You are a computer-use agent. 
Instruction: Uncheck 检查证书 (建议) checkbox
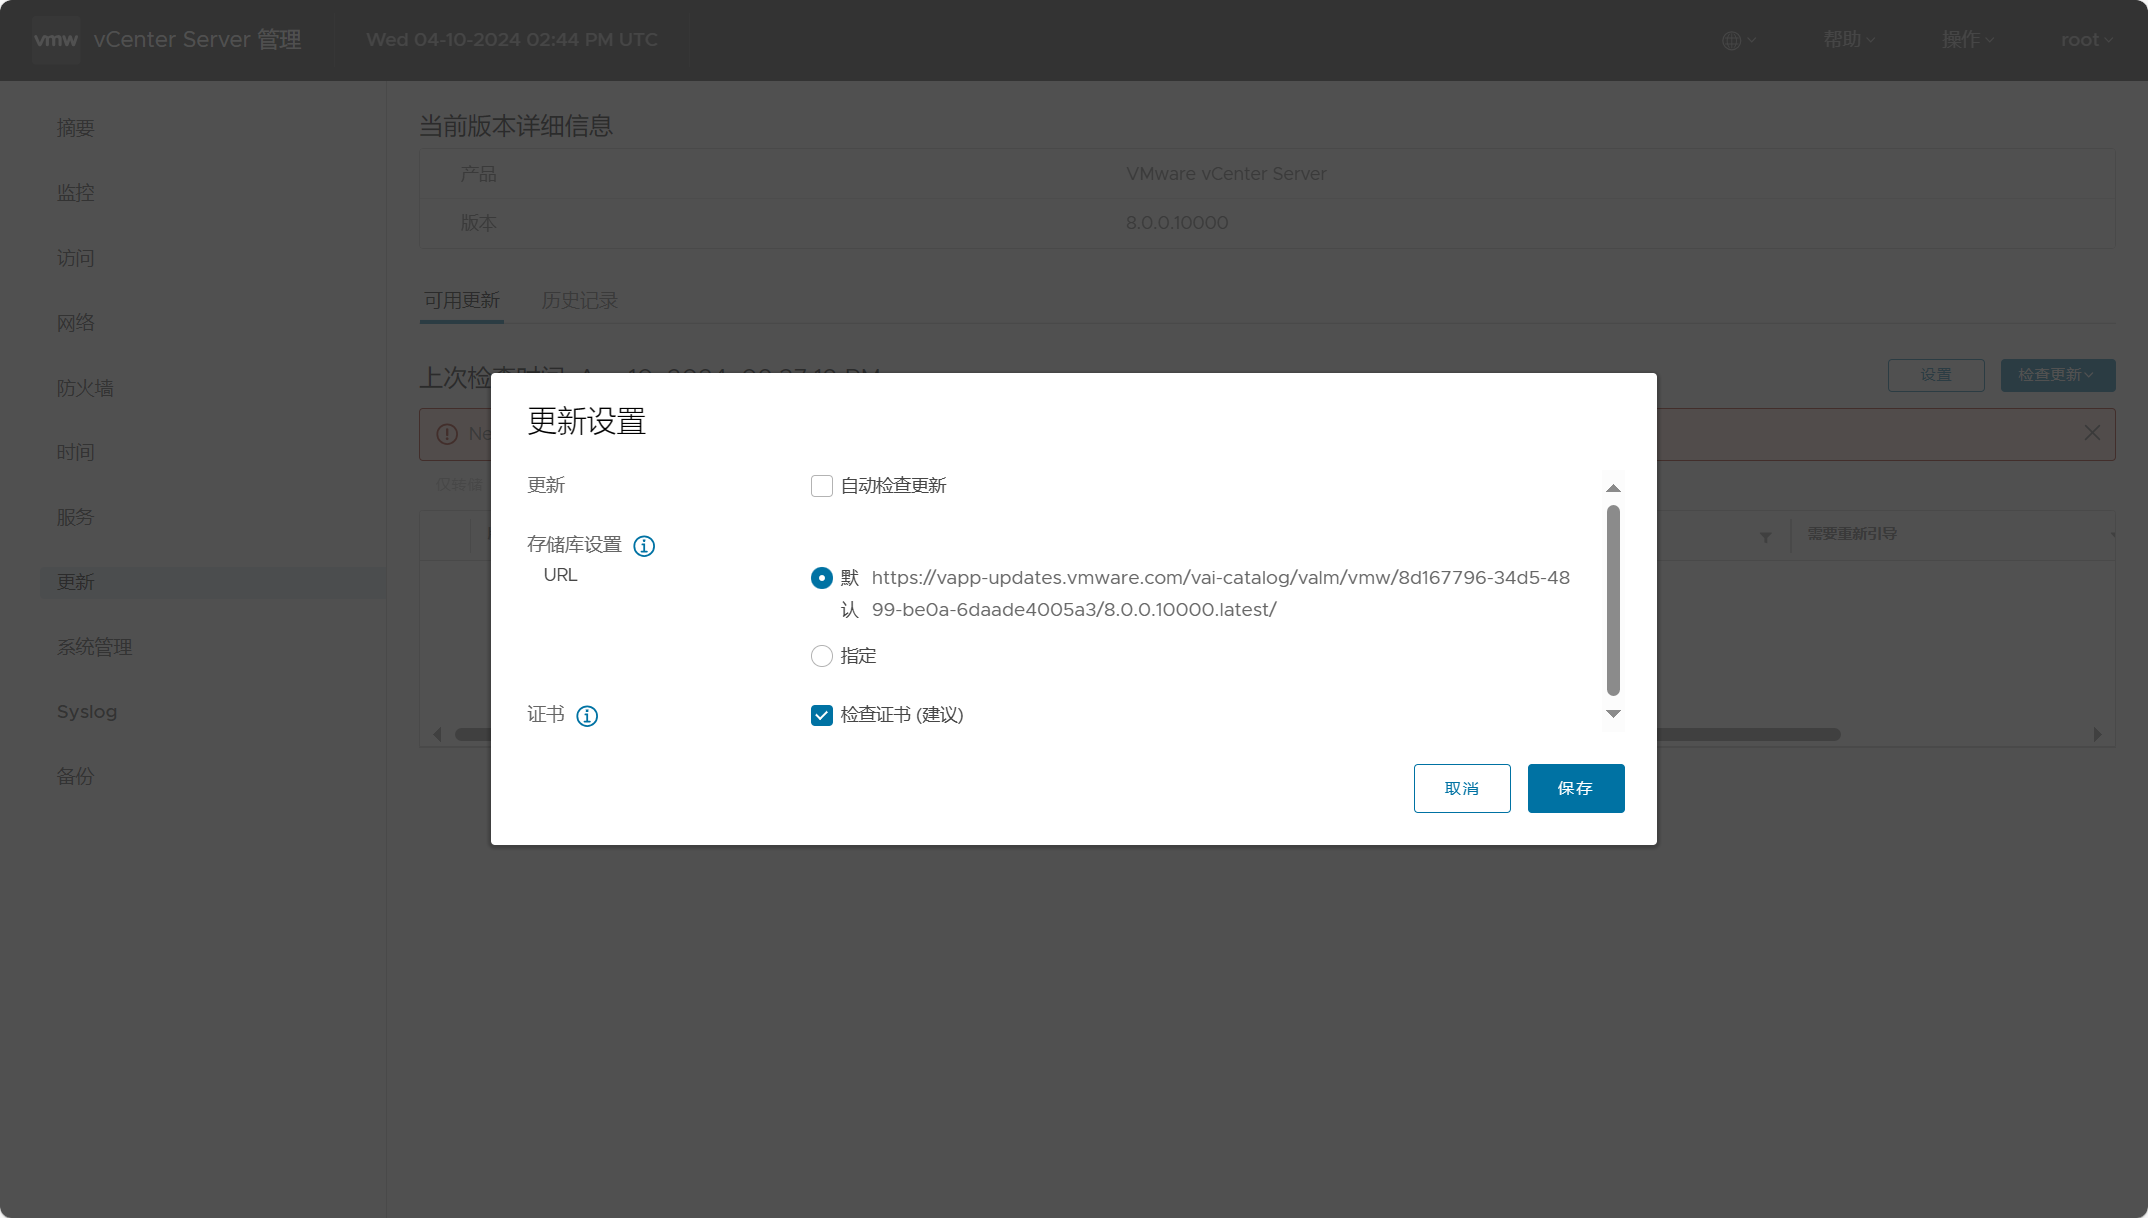(822, 715)
